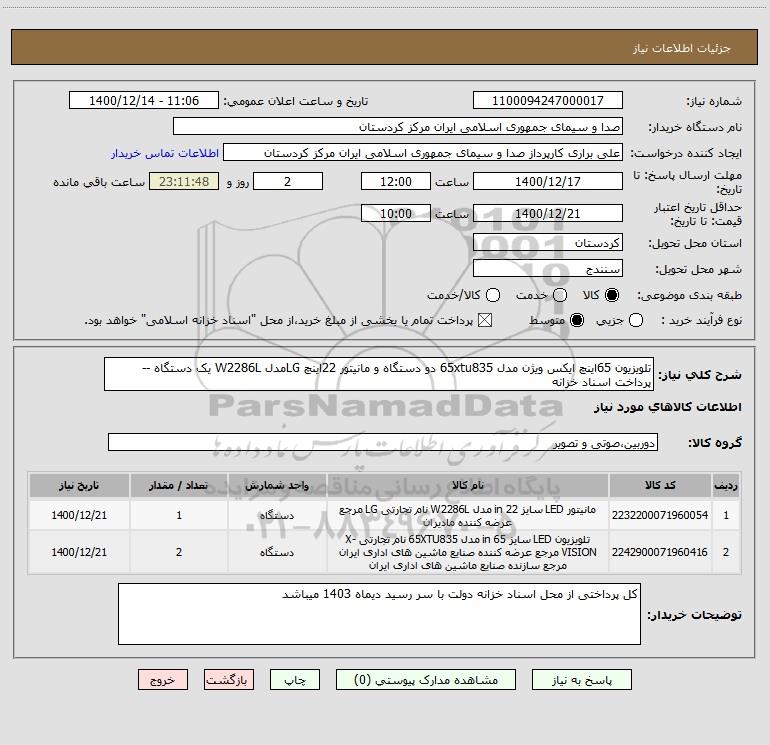The image size is (770, 745).
Task: Select product code 2242900071960416
Action: pyautogui.click(x=660, y=552)
